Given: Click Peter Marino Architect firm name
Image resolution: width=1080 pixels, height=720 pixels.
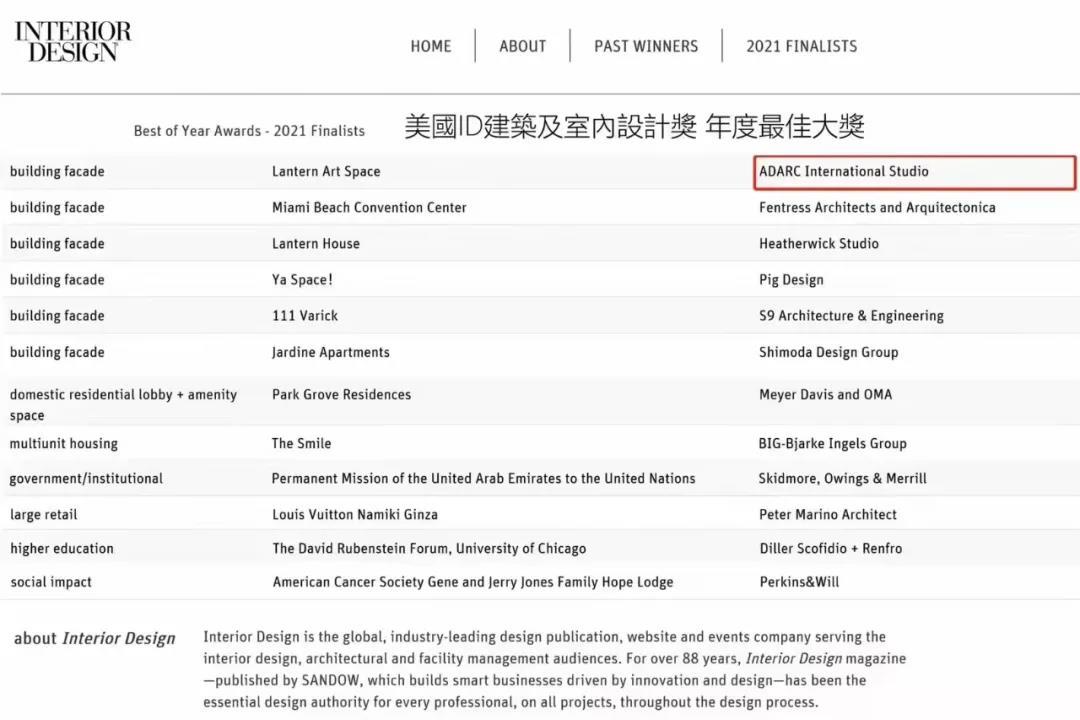Looking at the screenshot, I should pyautogui.click(x=828, y=515).
